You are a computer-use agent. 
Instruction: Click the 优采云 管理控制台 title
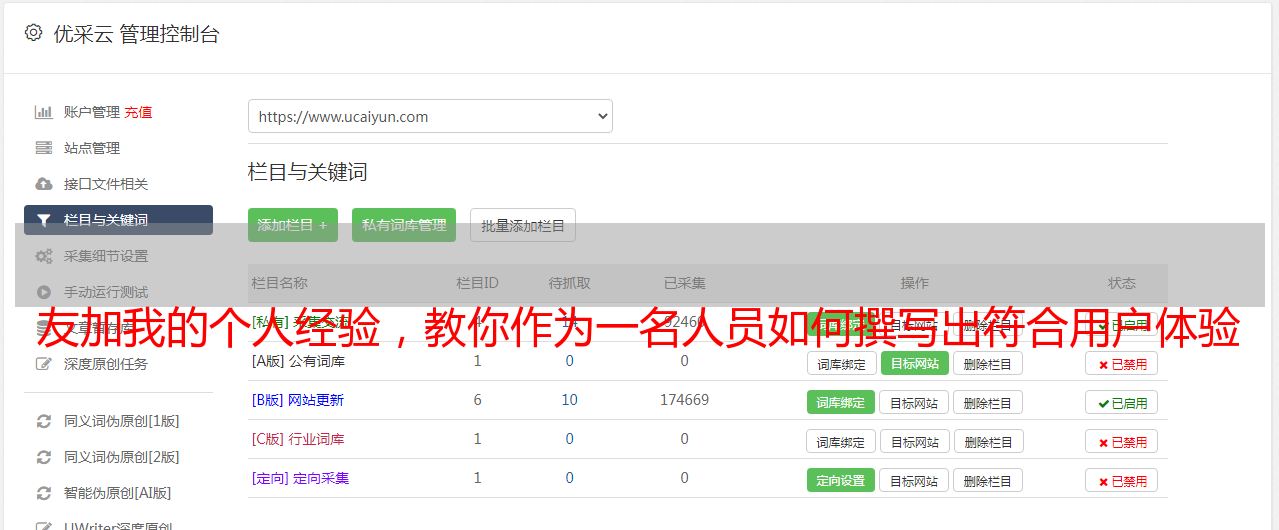tap(136, 34)
